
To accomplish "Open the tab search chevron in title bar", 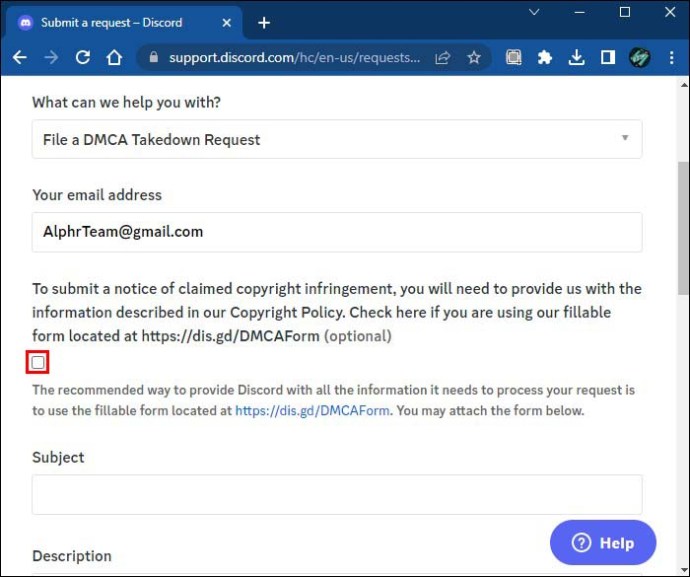I will 533,13.
